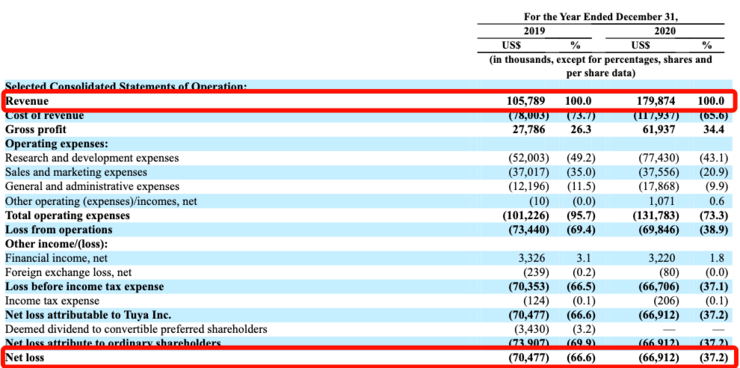Select General and administrative expenses label

[x=92, y=186]
